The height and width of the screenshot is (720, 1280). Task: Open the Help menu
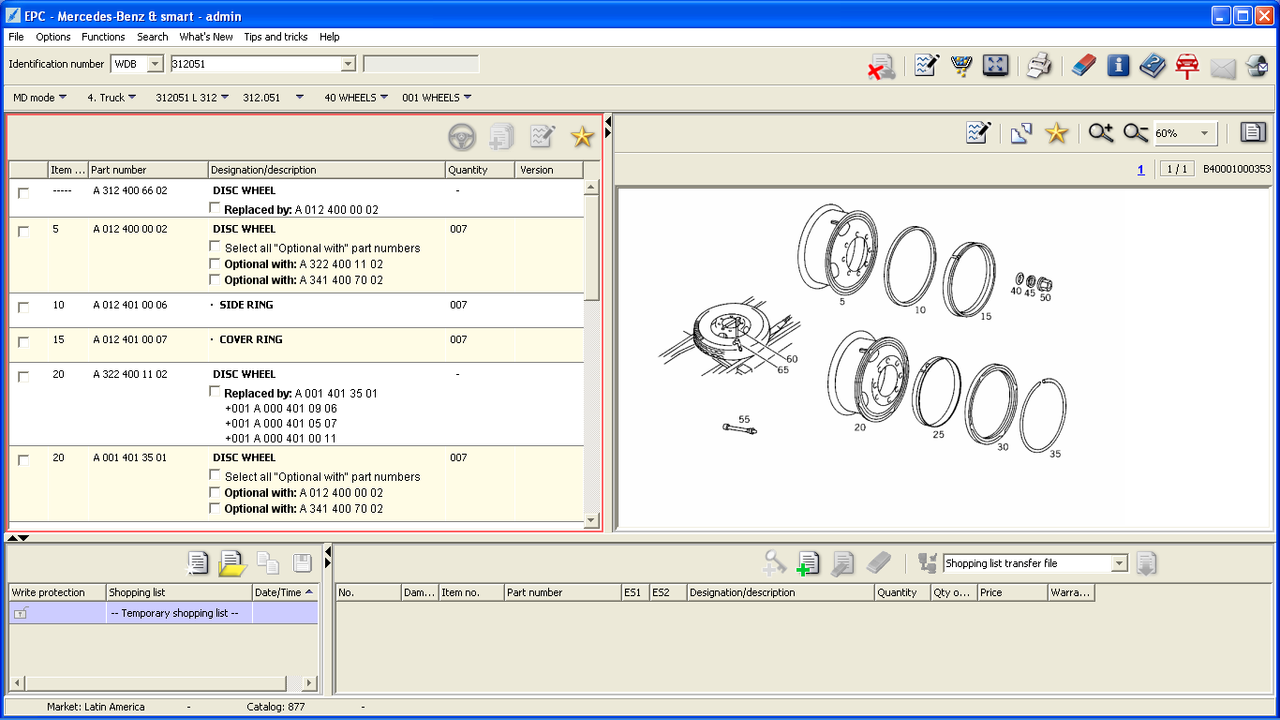tap(330, 37)
